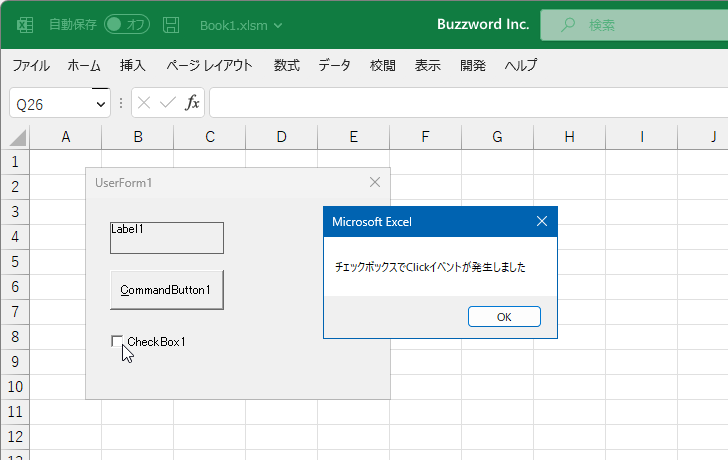Close the Microsoft Excel message dialog
Viewport: 728px width, 460px height.
[542, 221]
